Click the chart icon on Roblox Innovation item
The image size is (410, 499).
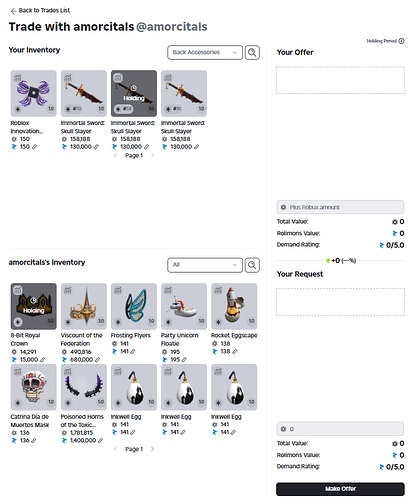click(x=17, y=78)
